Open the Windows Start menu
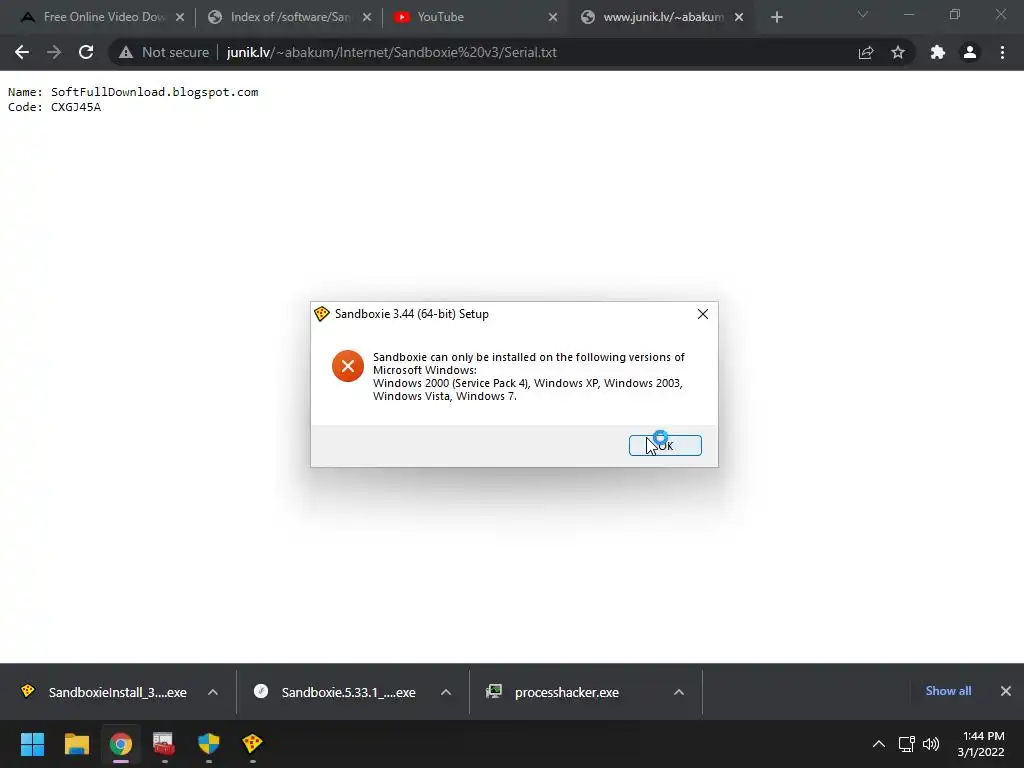The width and height of the screenshot is (1024, 768). [x=32, y=744]
